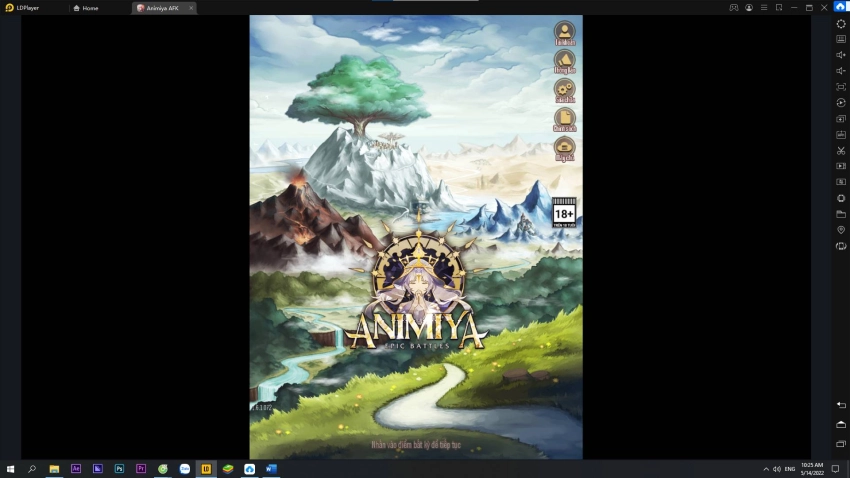This screenshot has height=478, width=850.
Task: Click the blue cloud upload icon top-right
Action: pos(841,7)
